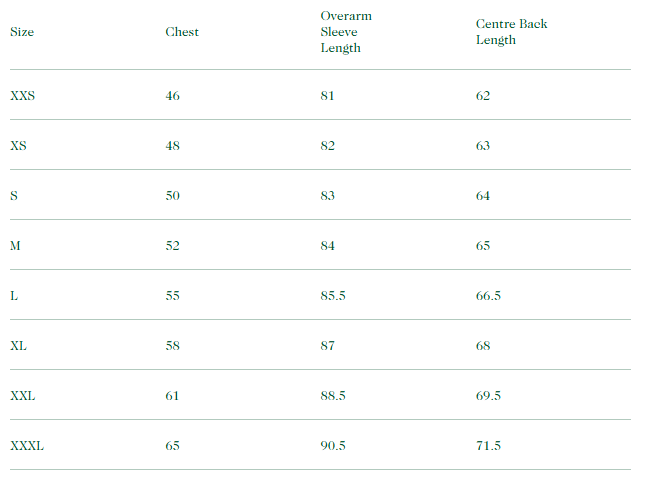This screenshot has height=480, width=645.
Task: Click the Size column header
Action: coord(22,32)
